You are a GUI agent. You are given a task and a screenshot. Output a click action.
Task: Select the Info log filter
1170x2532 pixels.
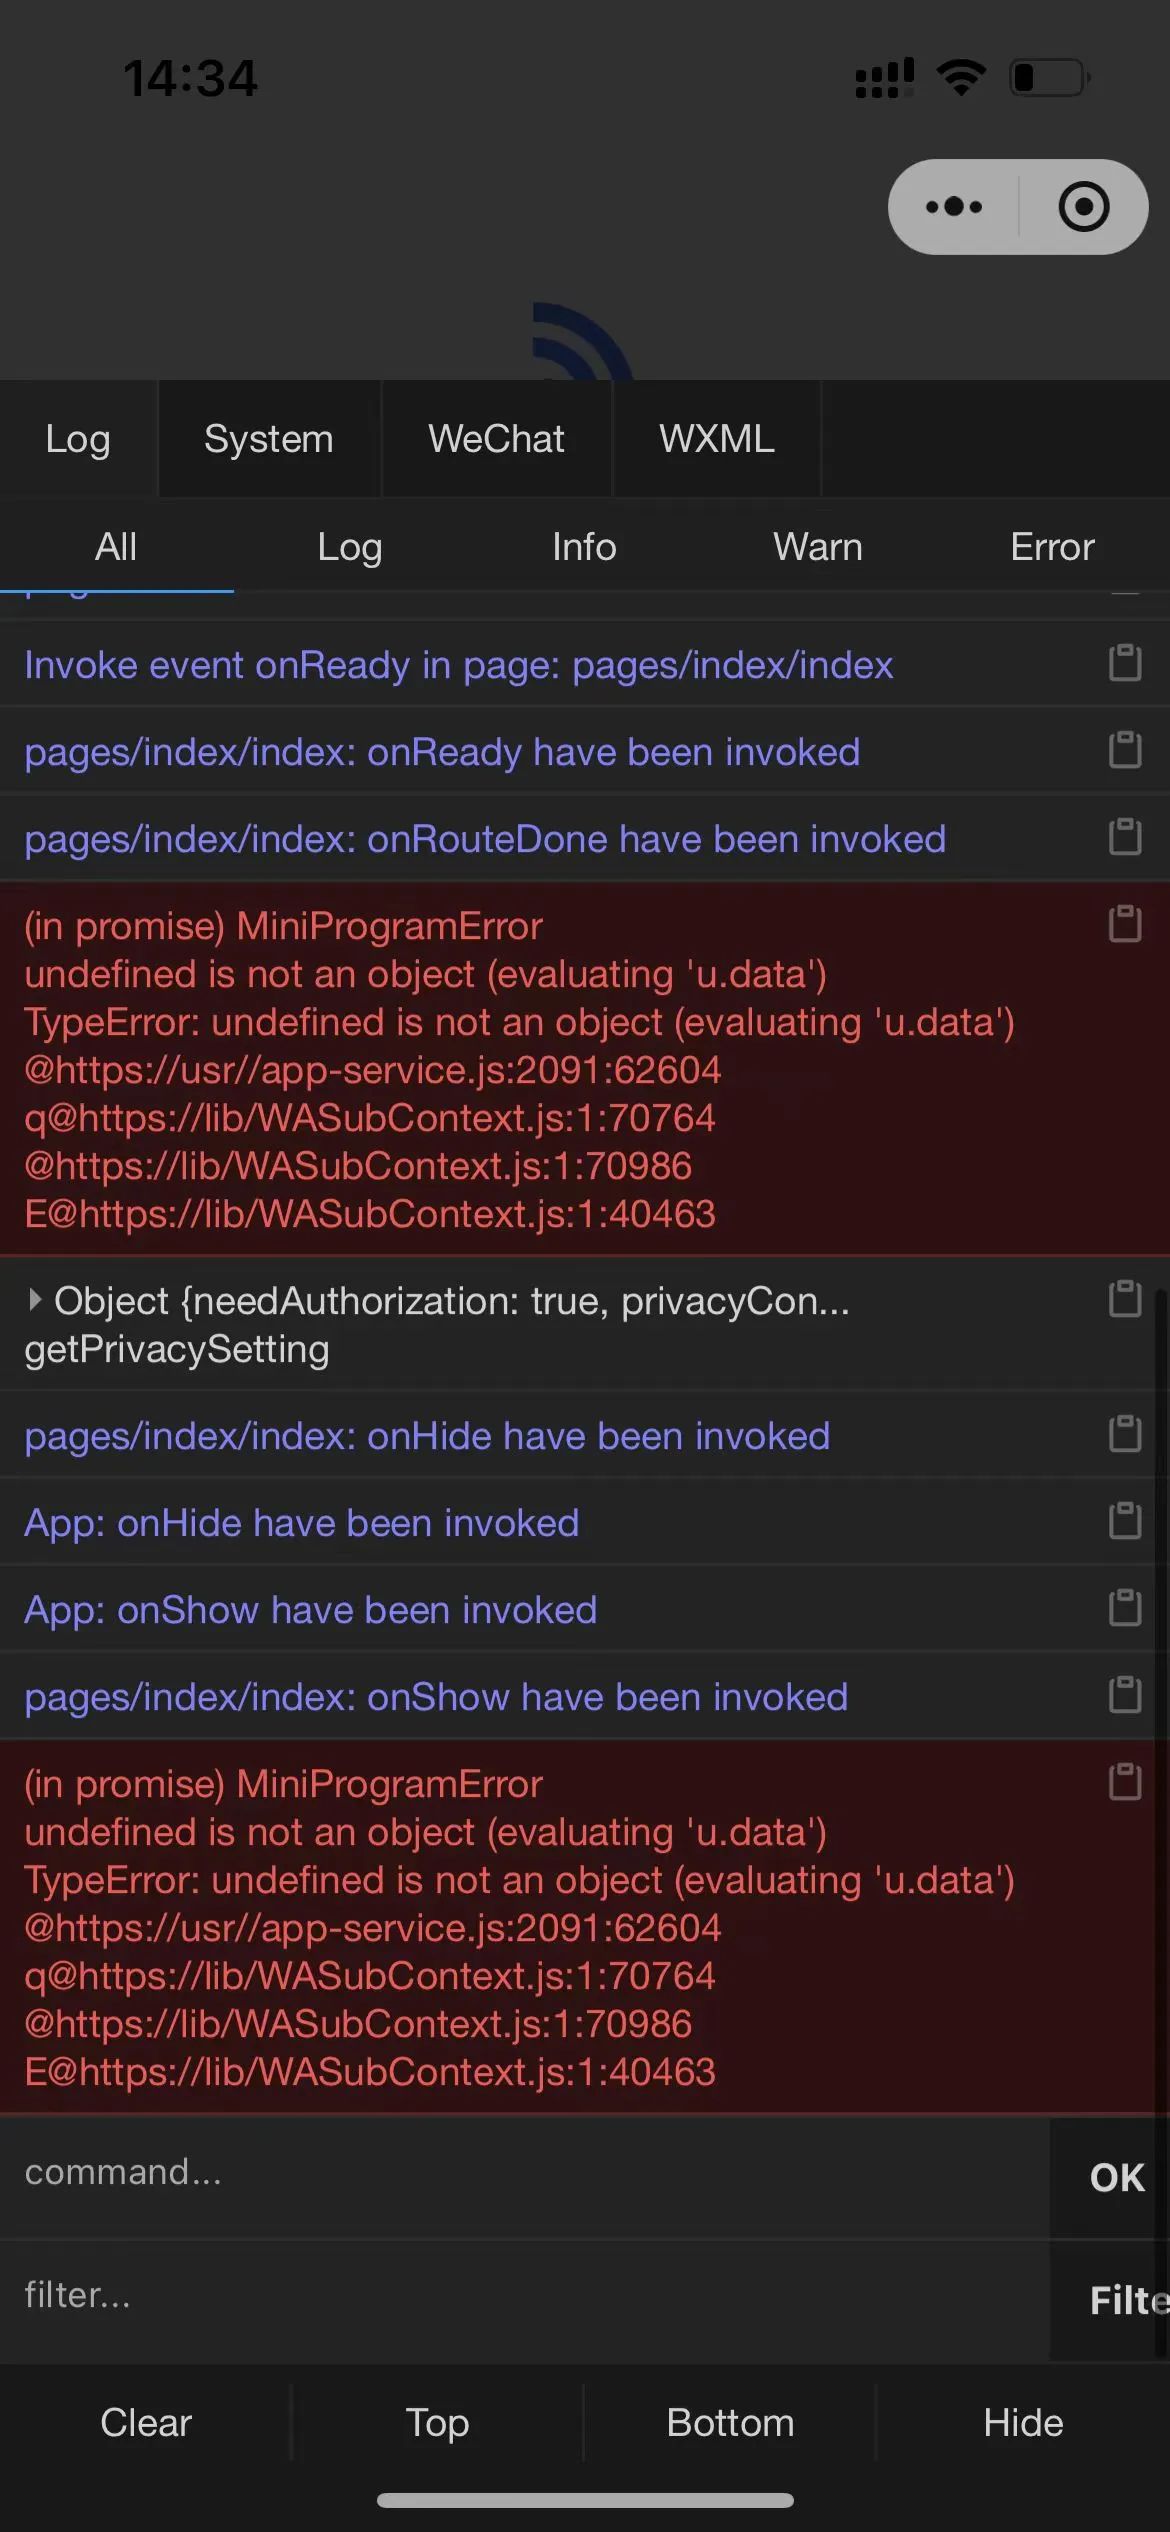click(584, 547)
